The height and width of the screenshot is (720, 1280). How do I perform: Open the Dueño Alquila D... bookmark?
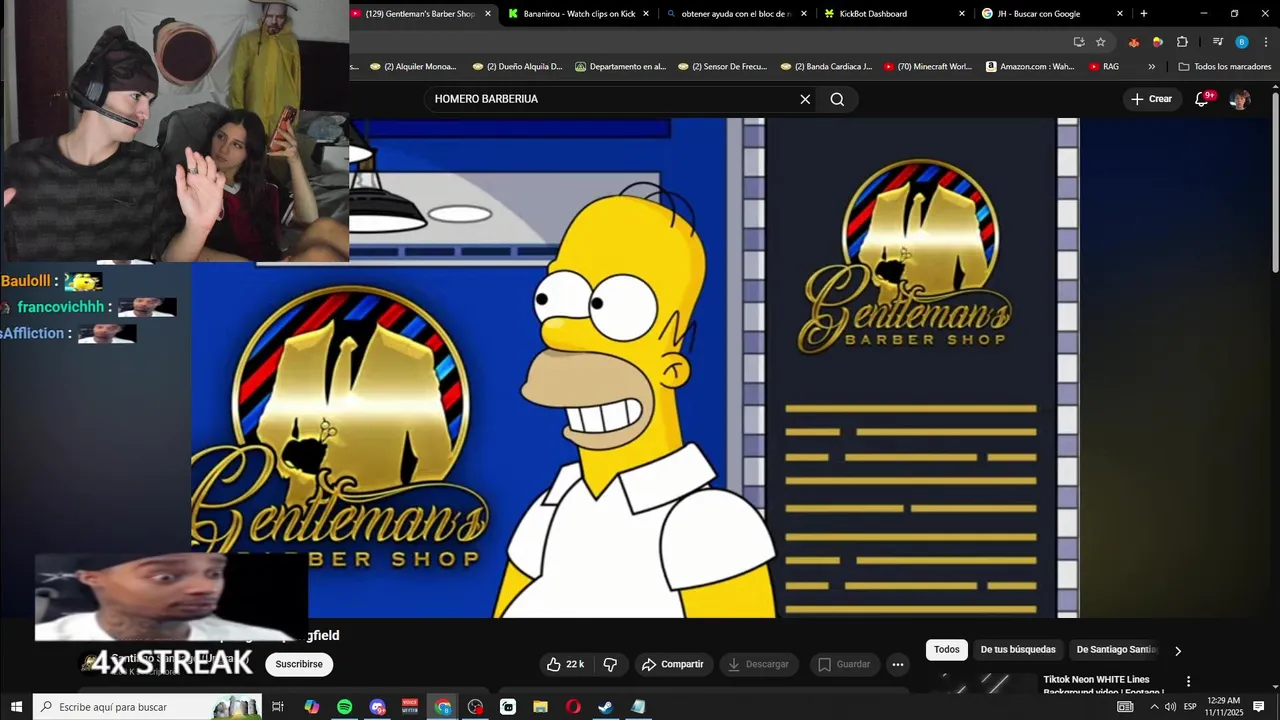517,67
